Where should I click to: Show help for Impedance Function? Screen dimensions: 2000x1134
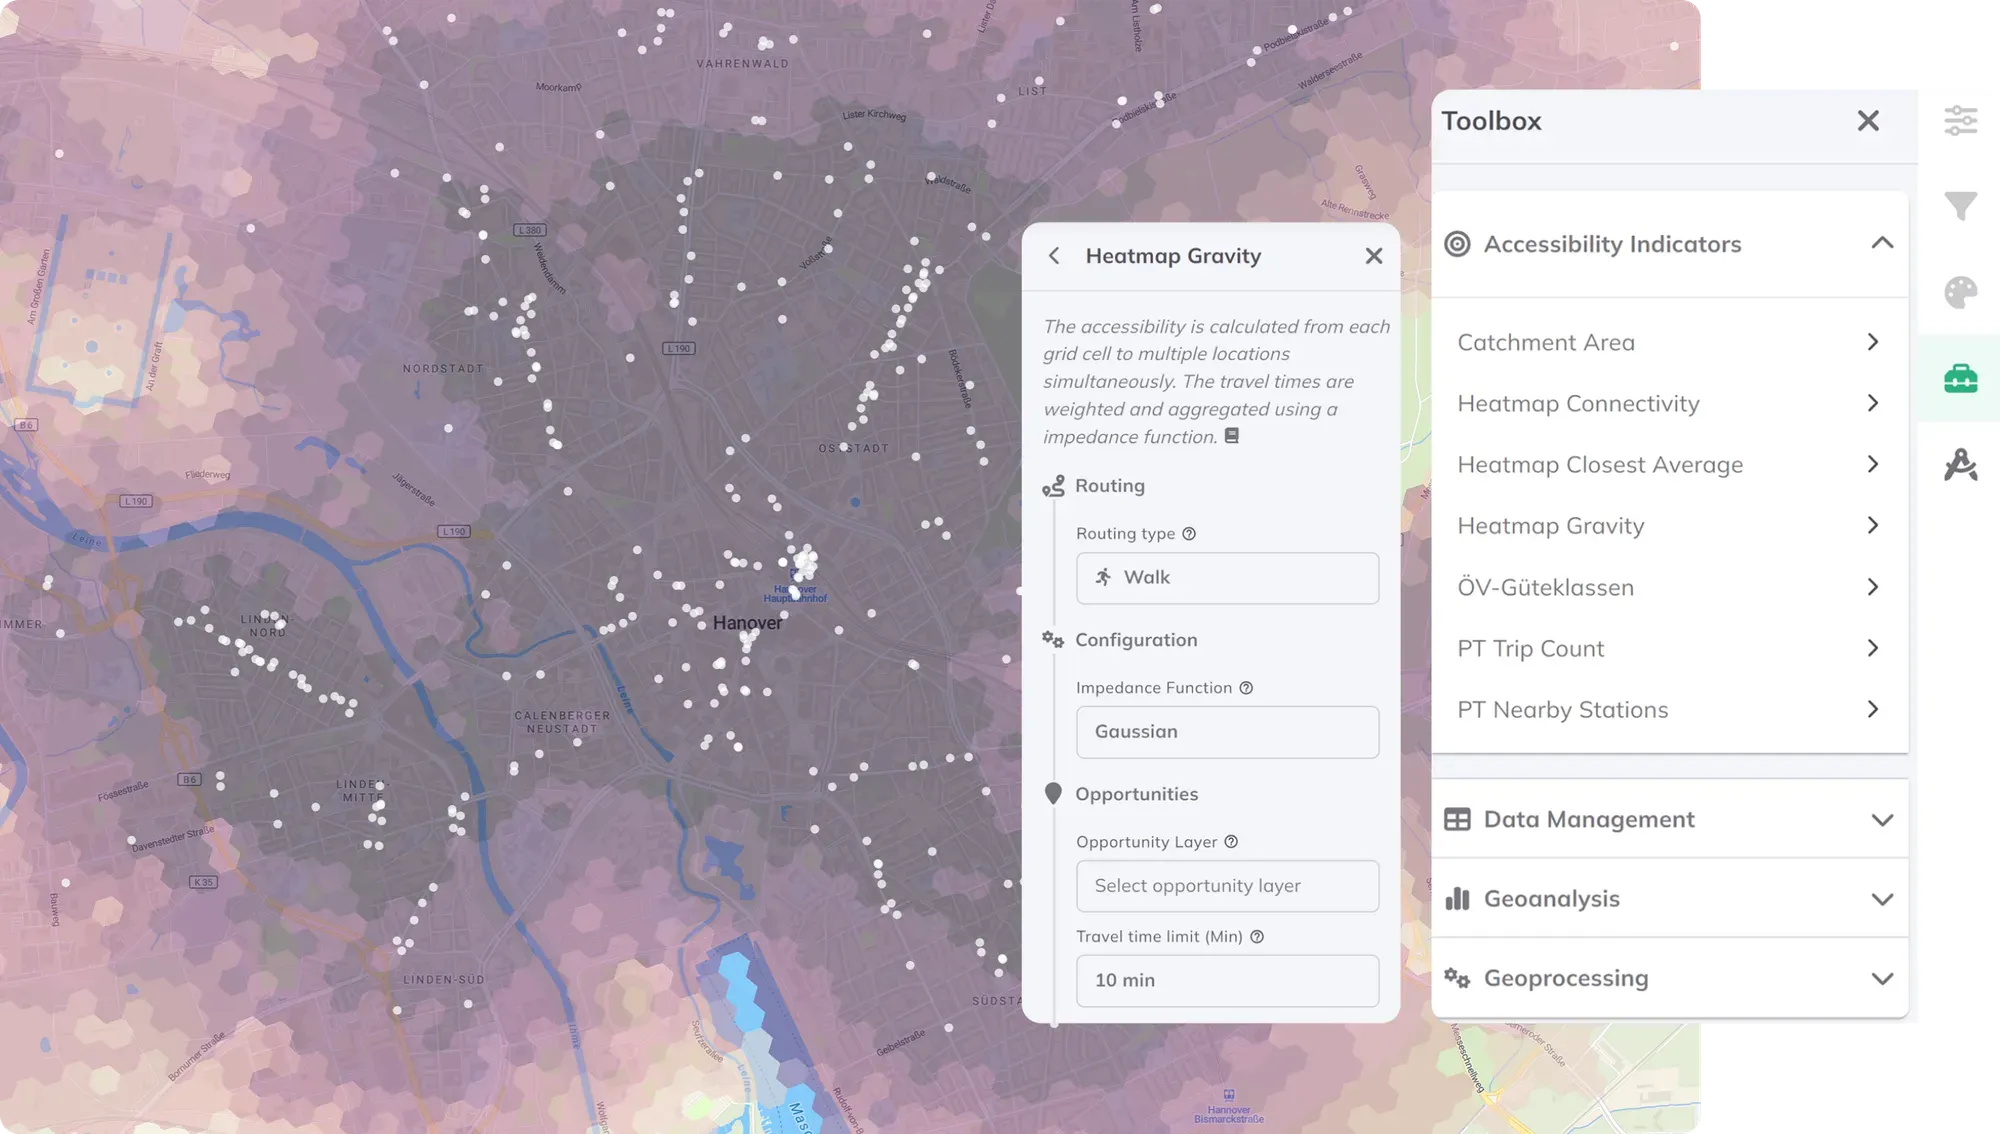tap(1246, 688)
